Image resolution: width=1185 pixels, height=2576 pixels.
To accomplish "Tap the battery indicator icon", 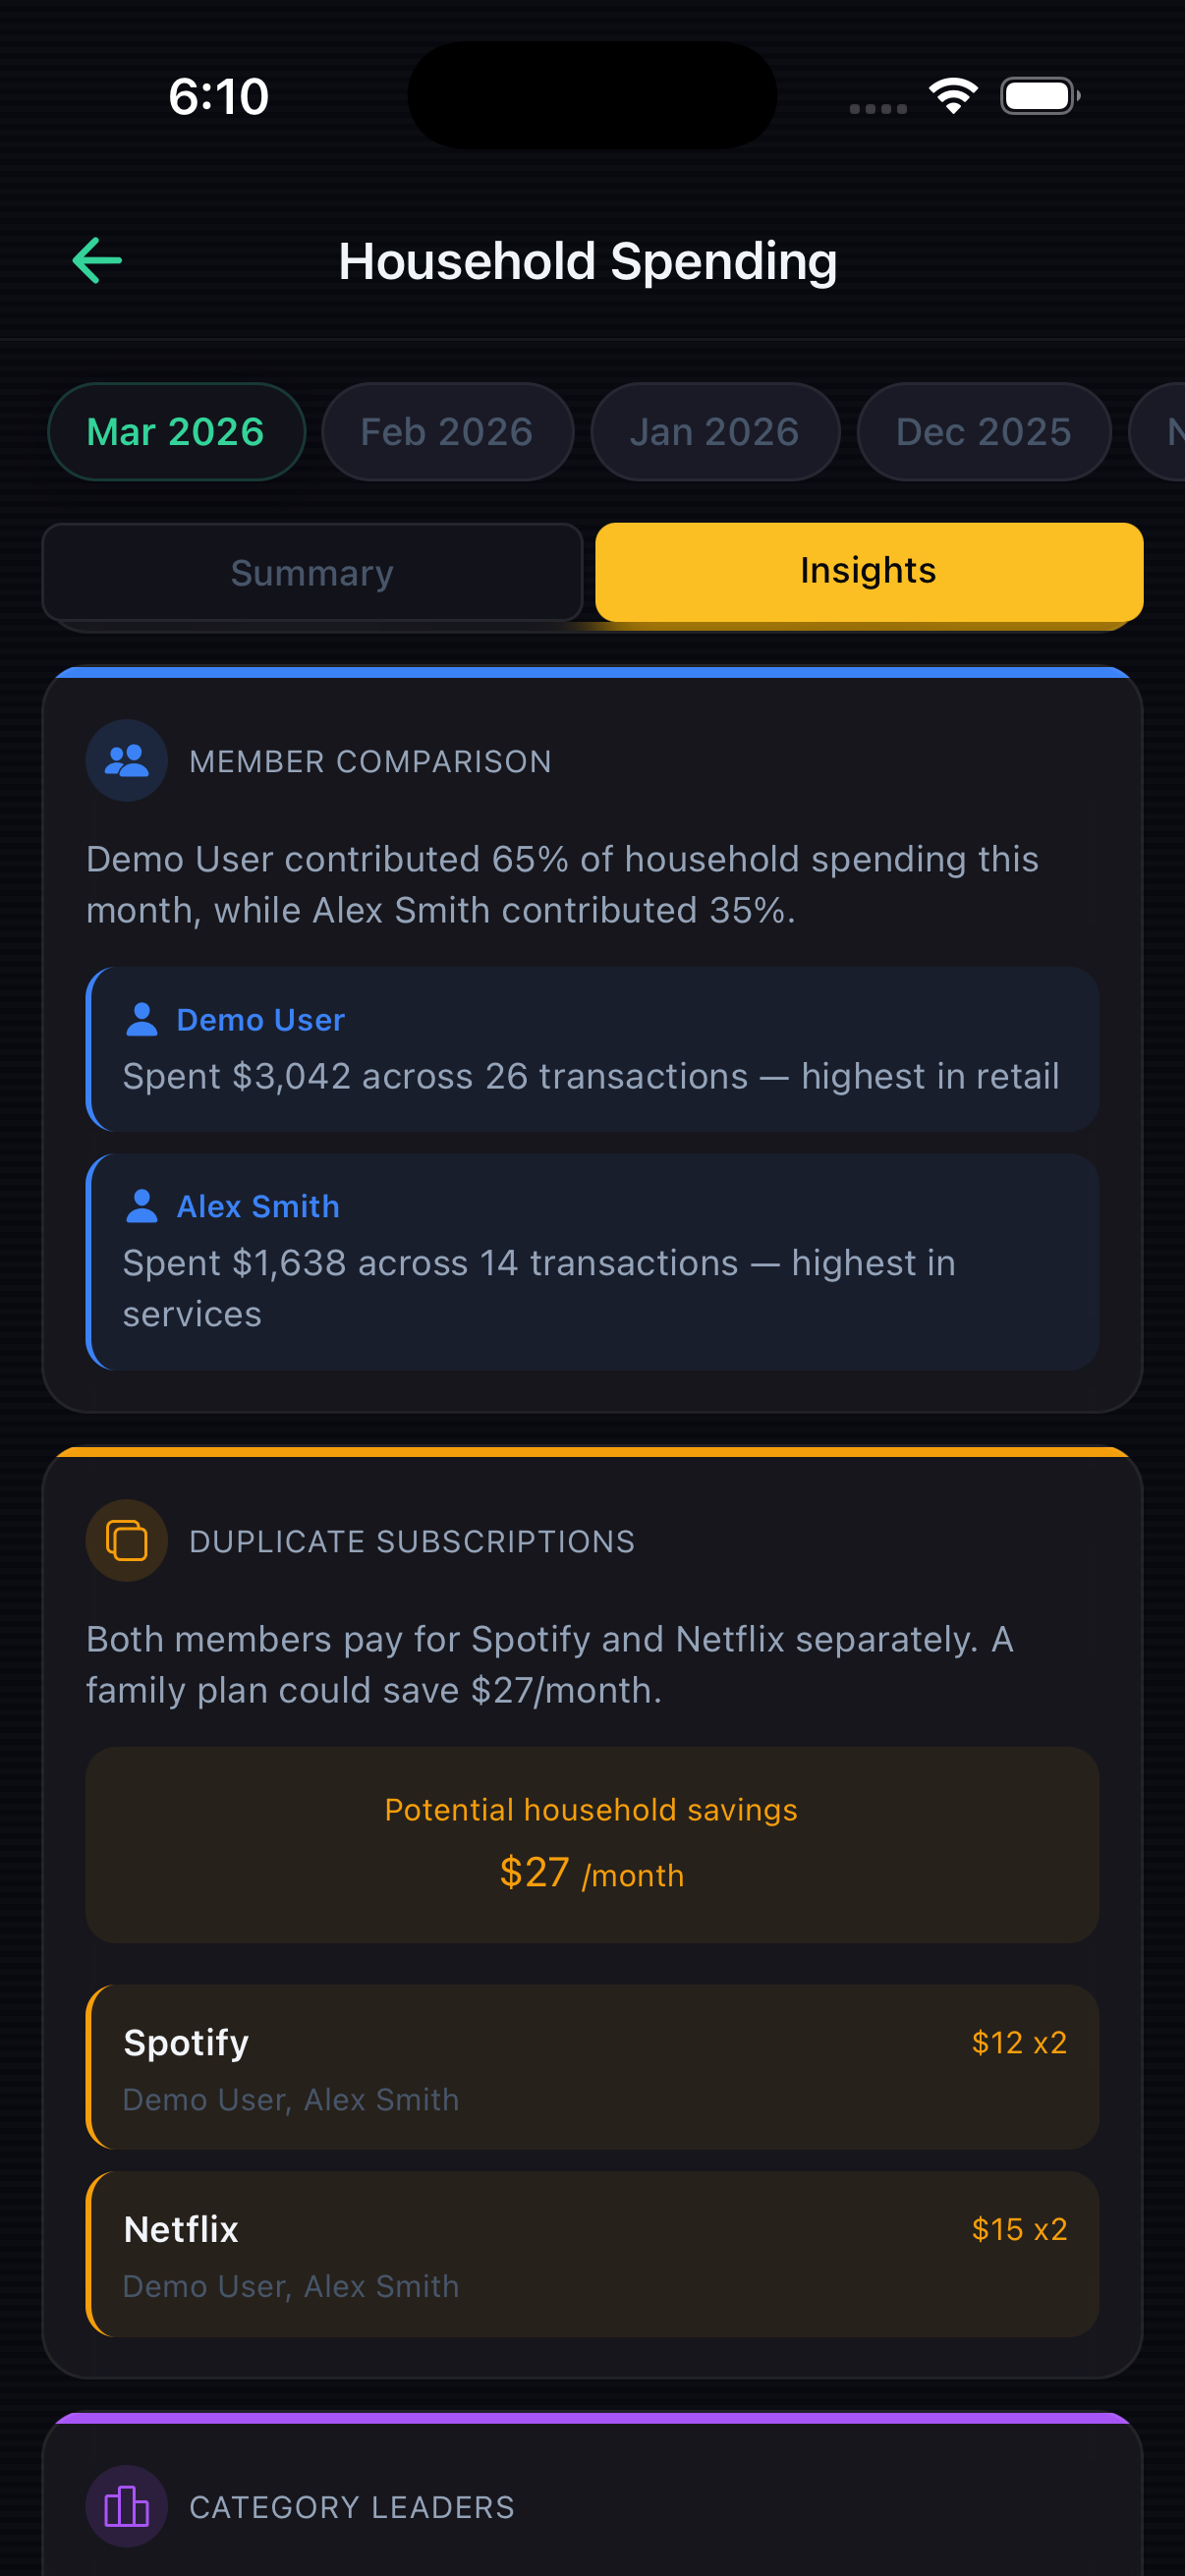I will [x=1039, y=96].
